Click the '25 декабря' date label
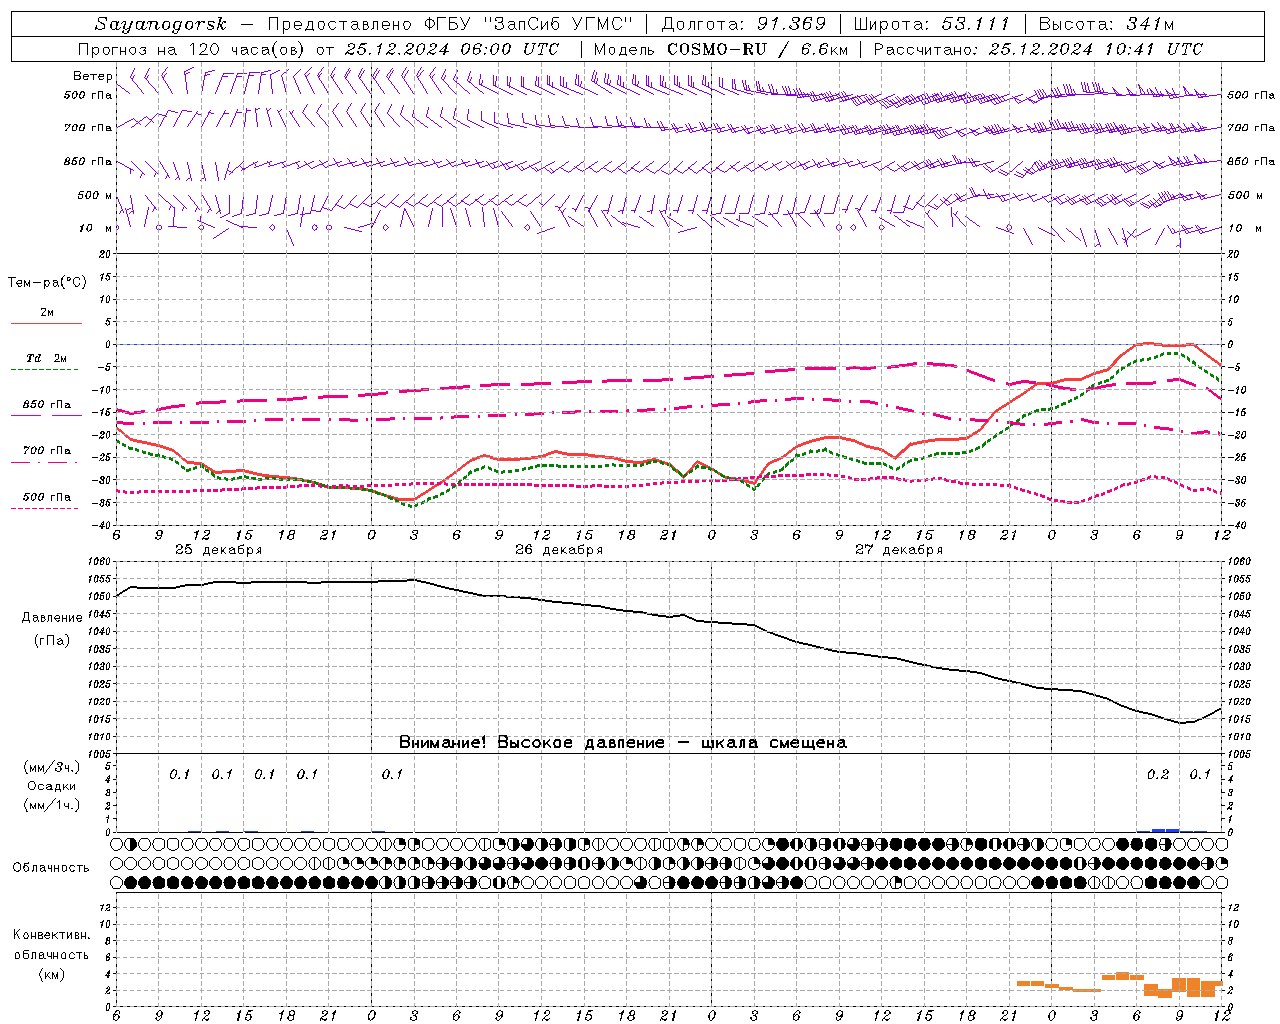Screen dimensions: 1280x1024 [218, 550]
